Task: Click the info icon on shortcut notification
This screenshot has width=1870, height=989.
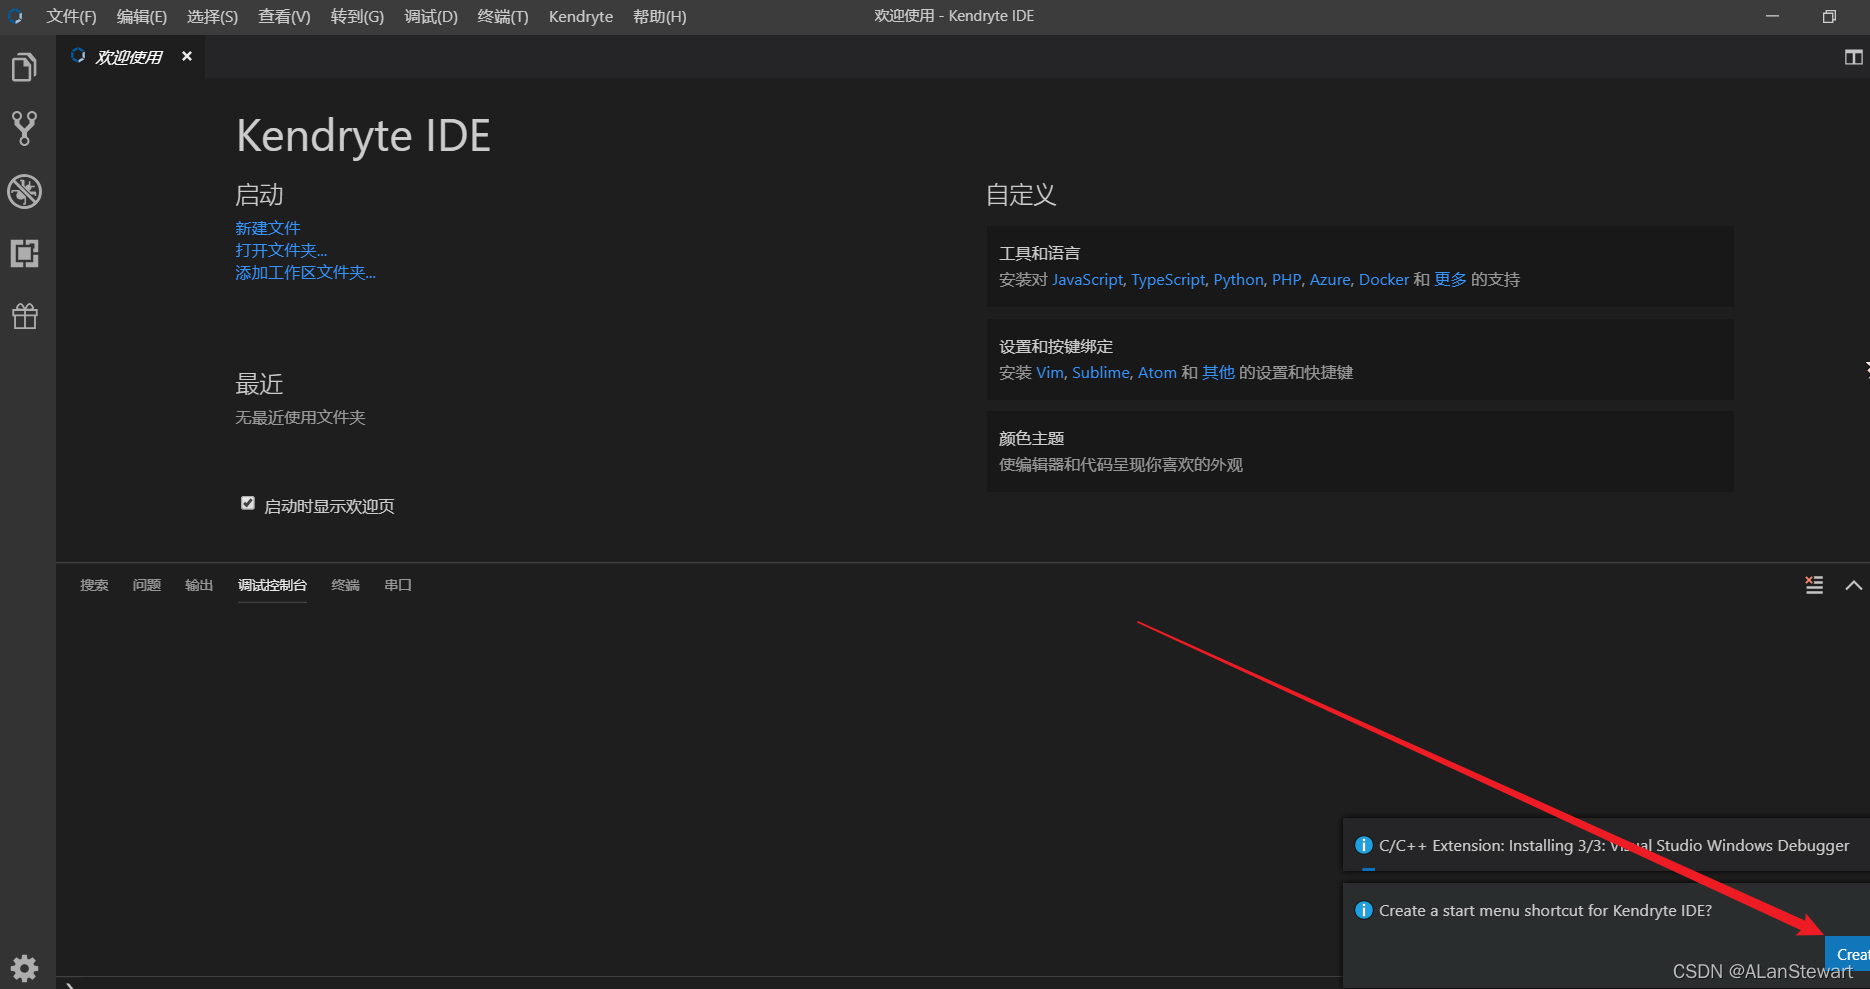Action: point(1363,910)
